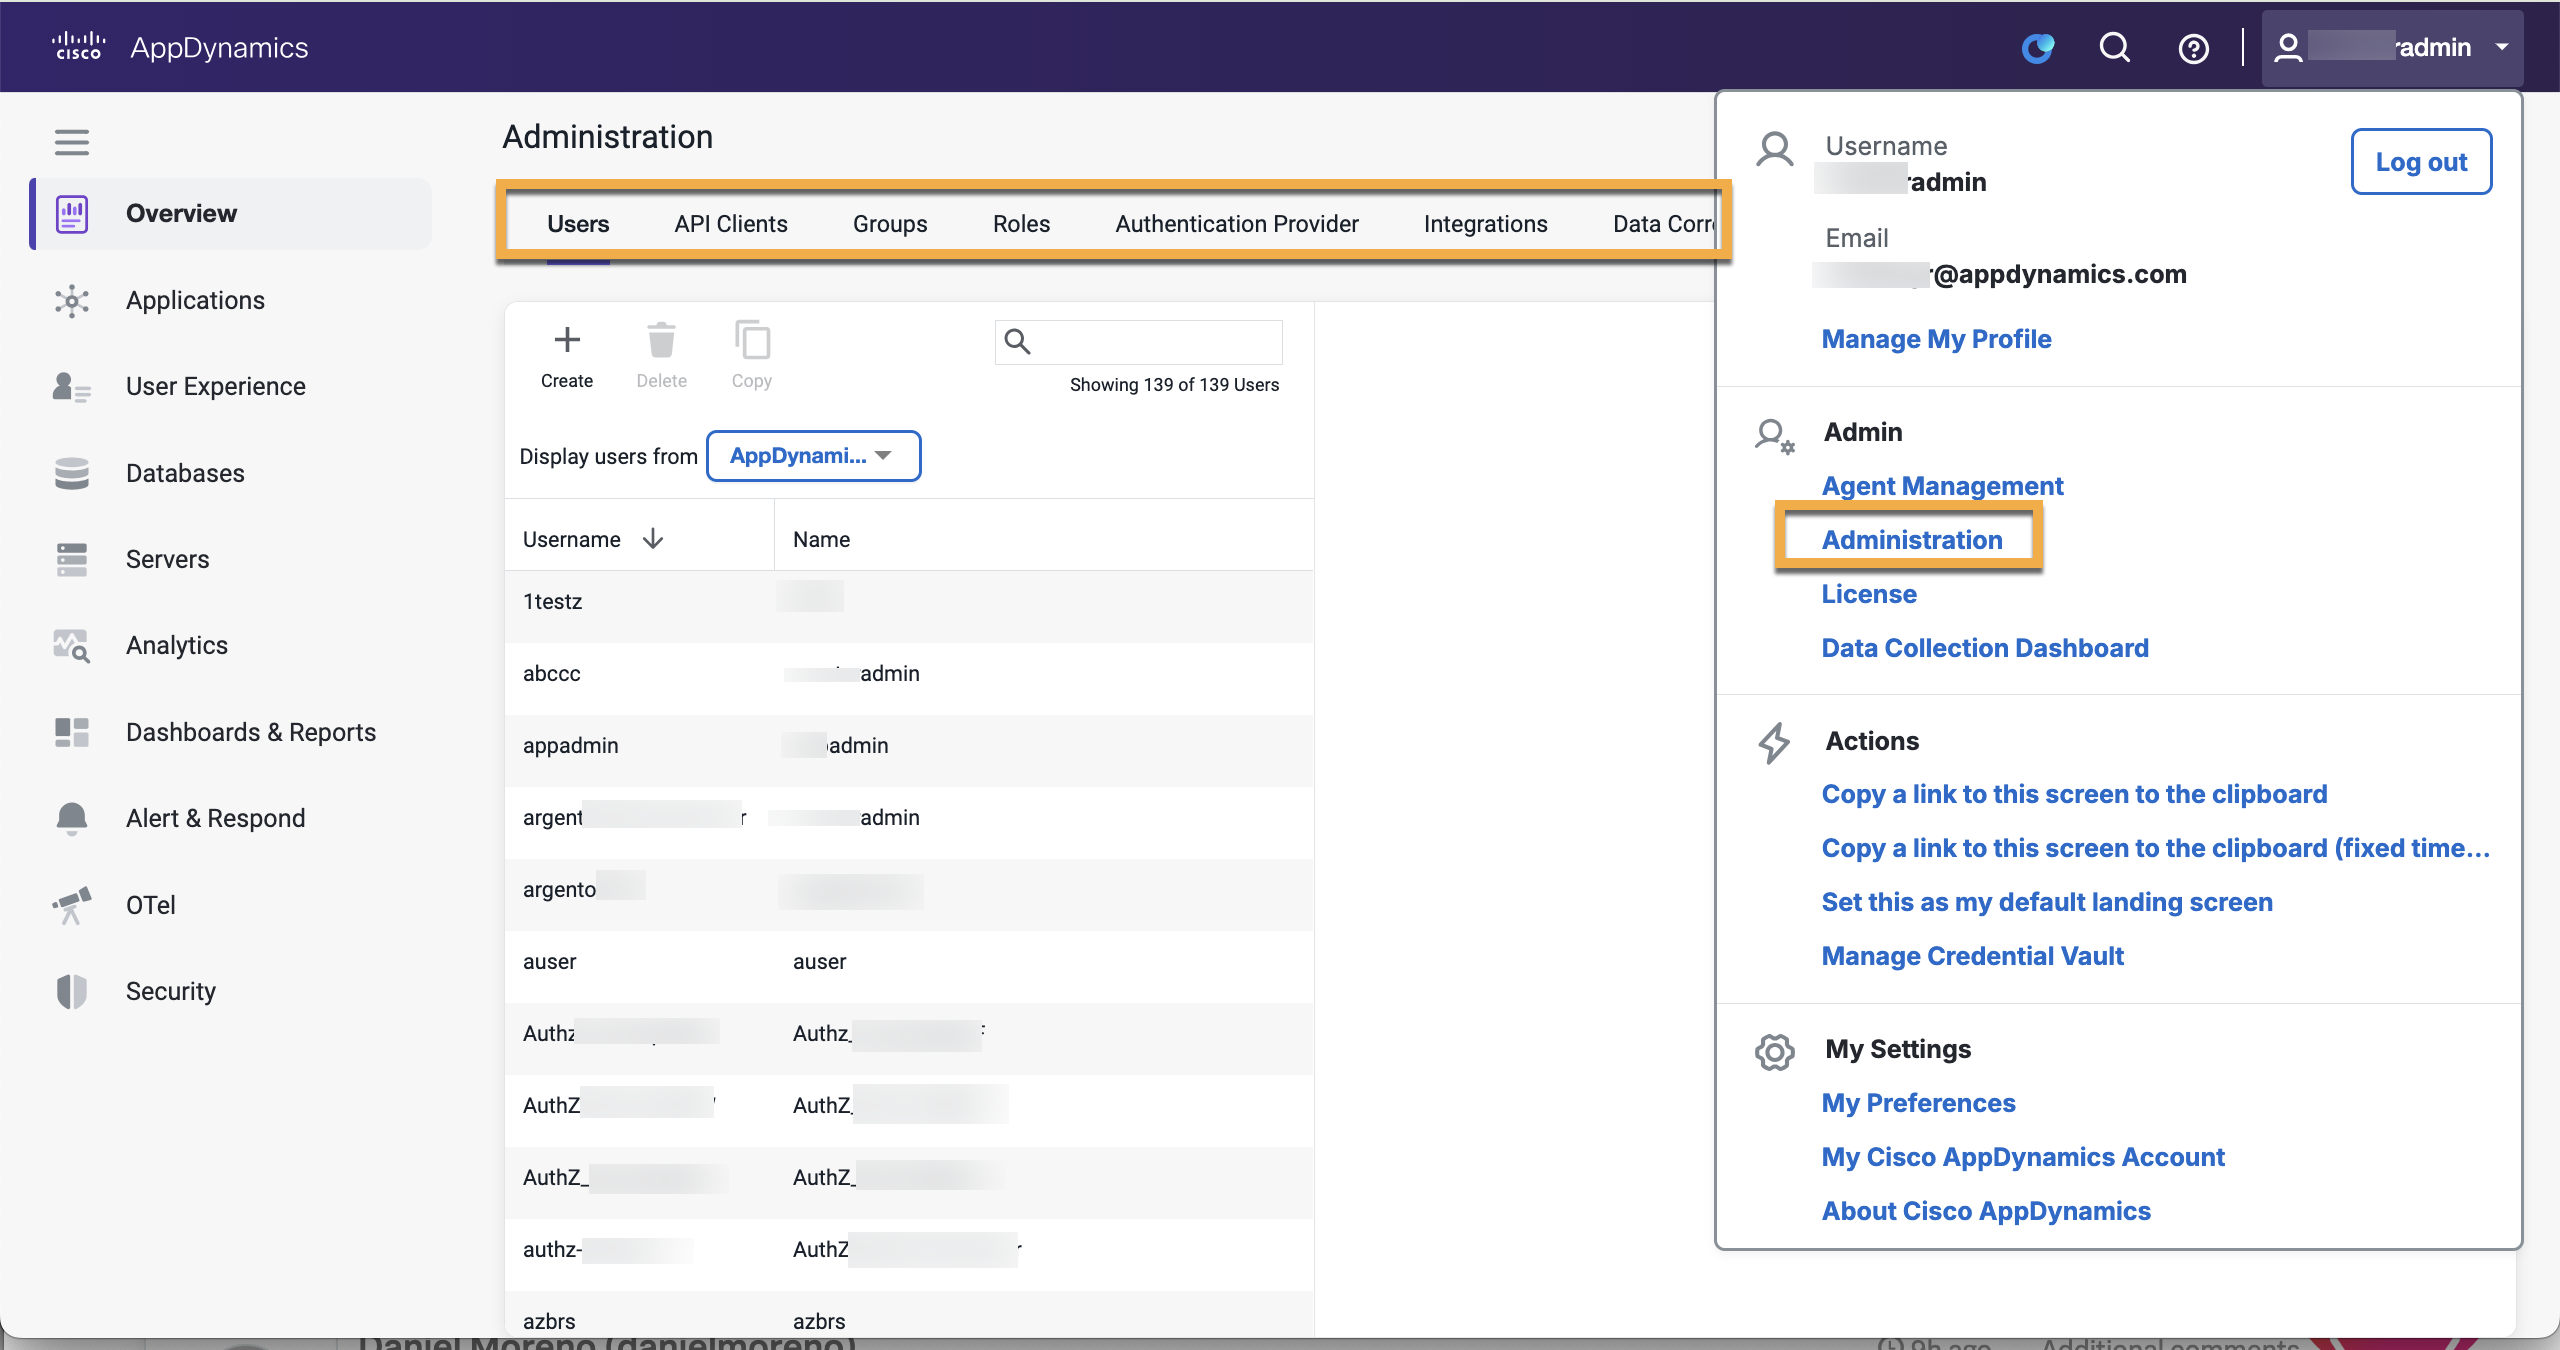
Task: Click Set this as my default landing screen
Action: [x=2046, y=902]
